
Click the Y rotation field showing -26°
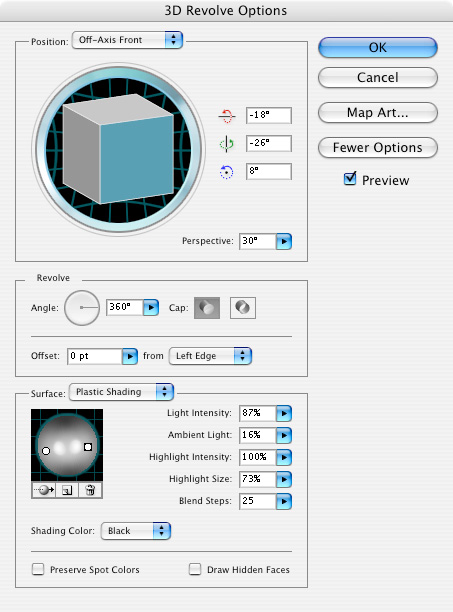point(269,143)
